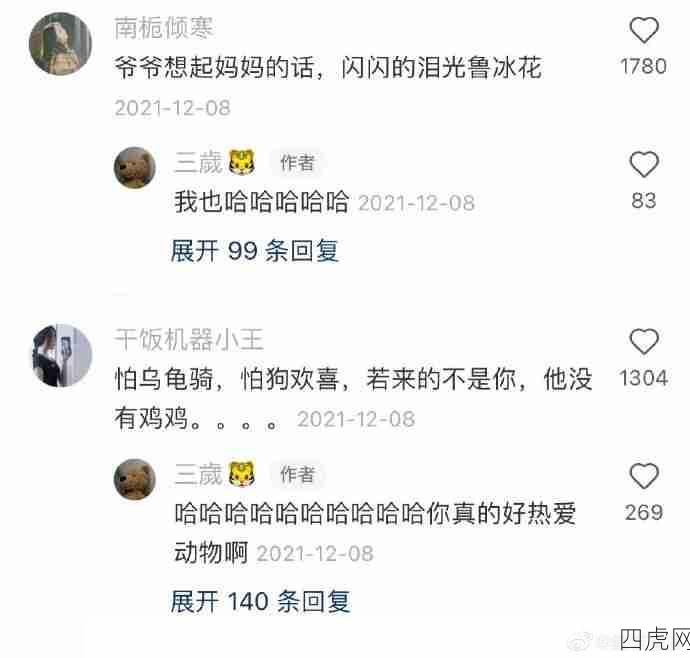This screenshot has height=658, width=690.
Task: Like the author's reply 我也哈哈哈哈哈
Action: point(644,164)
